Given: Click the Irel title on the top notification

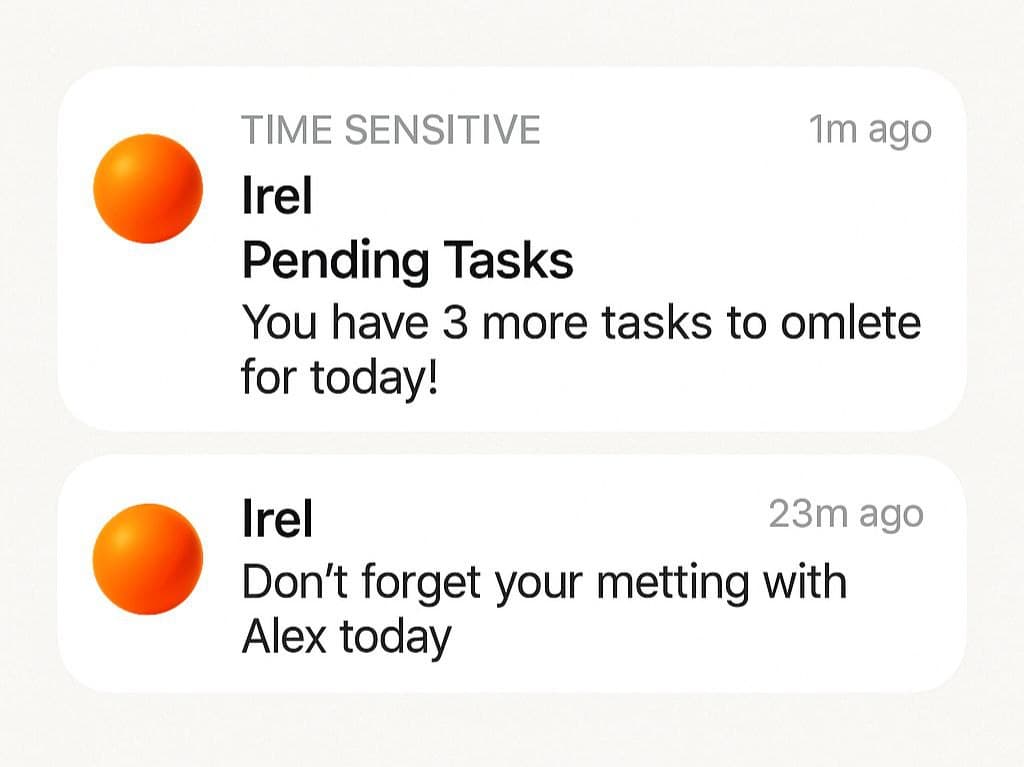Looking at the screenshot, I should tap(276, 196).
